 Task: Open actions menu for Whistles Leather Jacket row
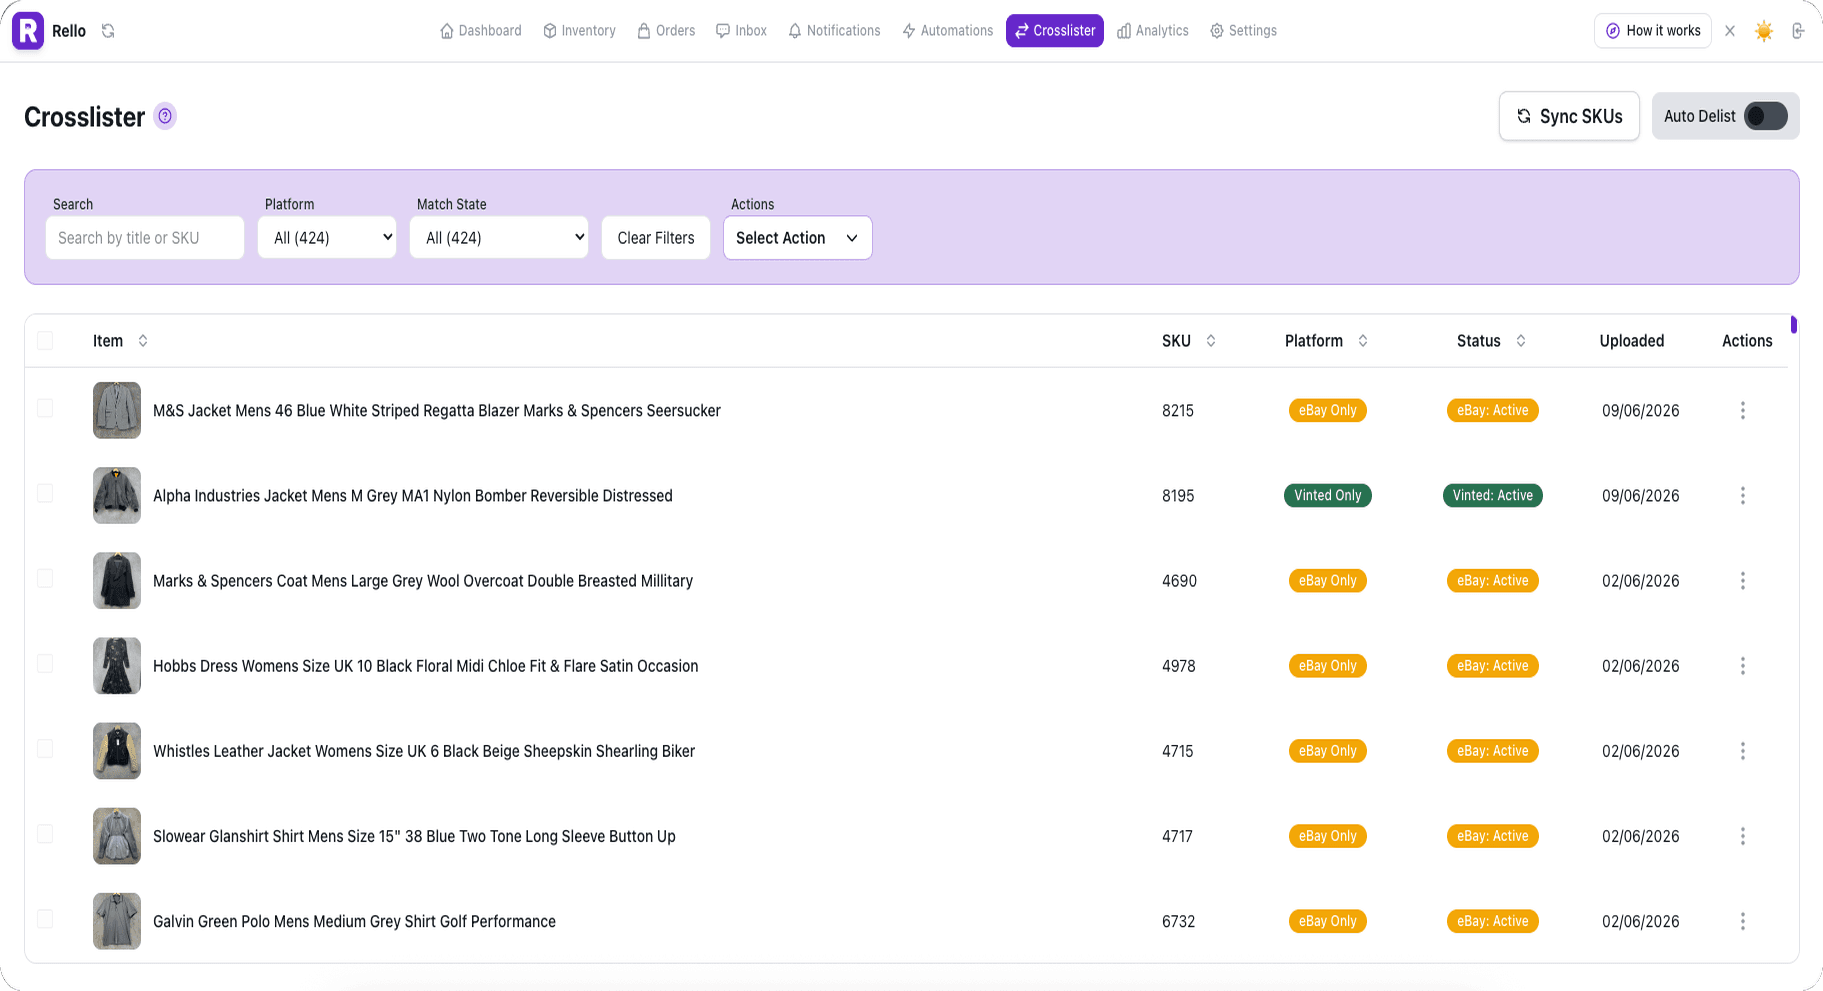click(1743, 750)
